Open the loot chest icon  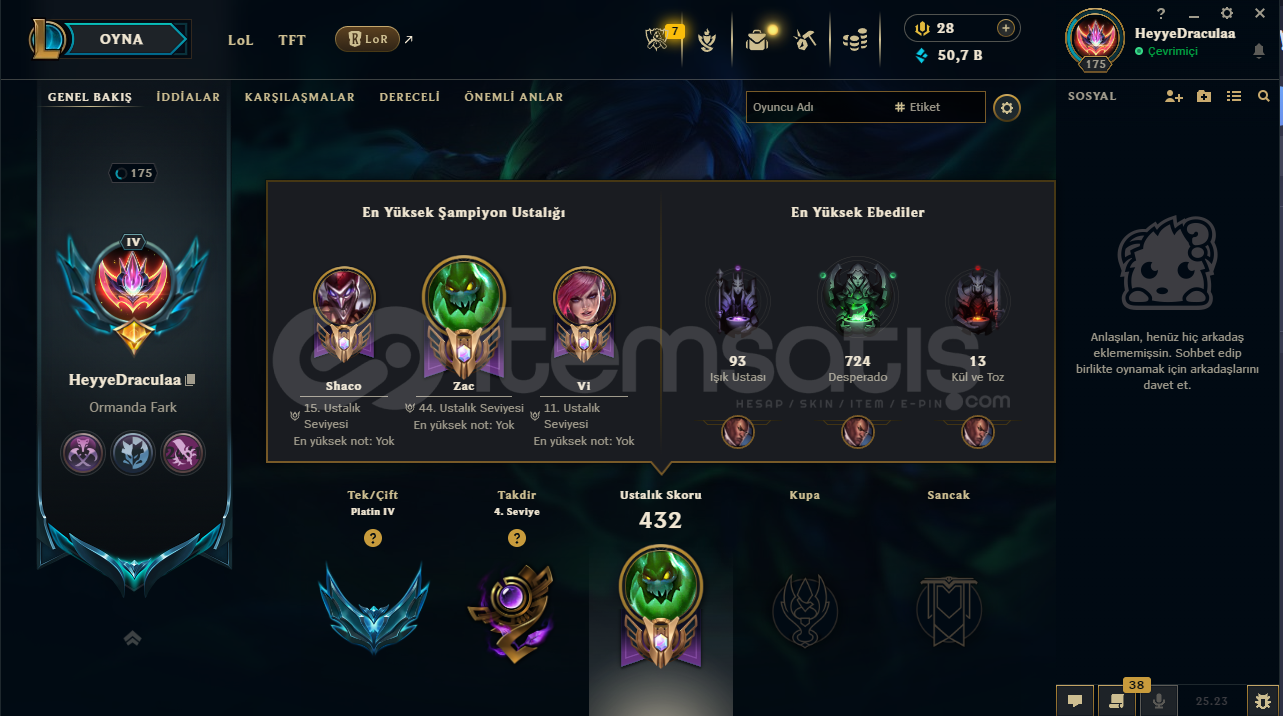click(759, 40)
